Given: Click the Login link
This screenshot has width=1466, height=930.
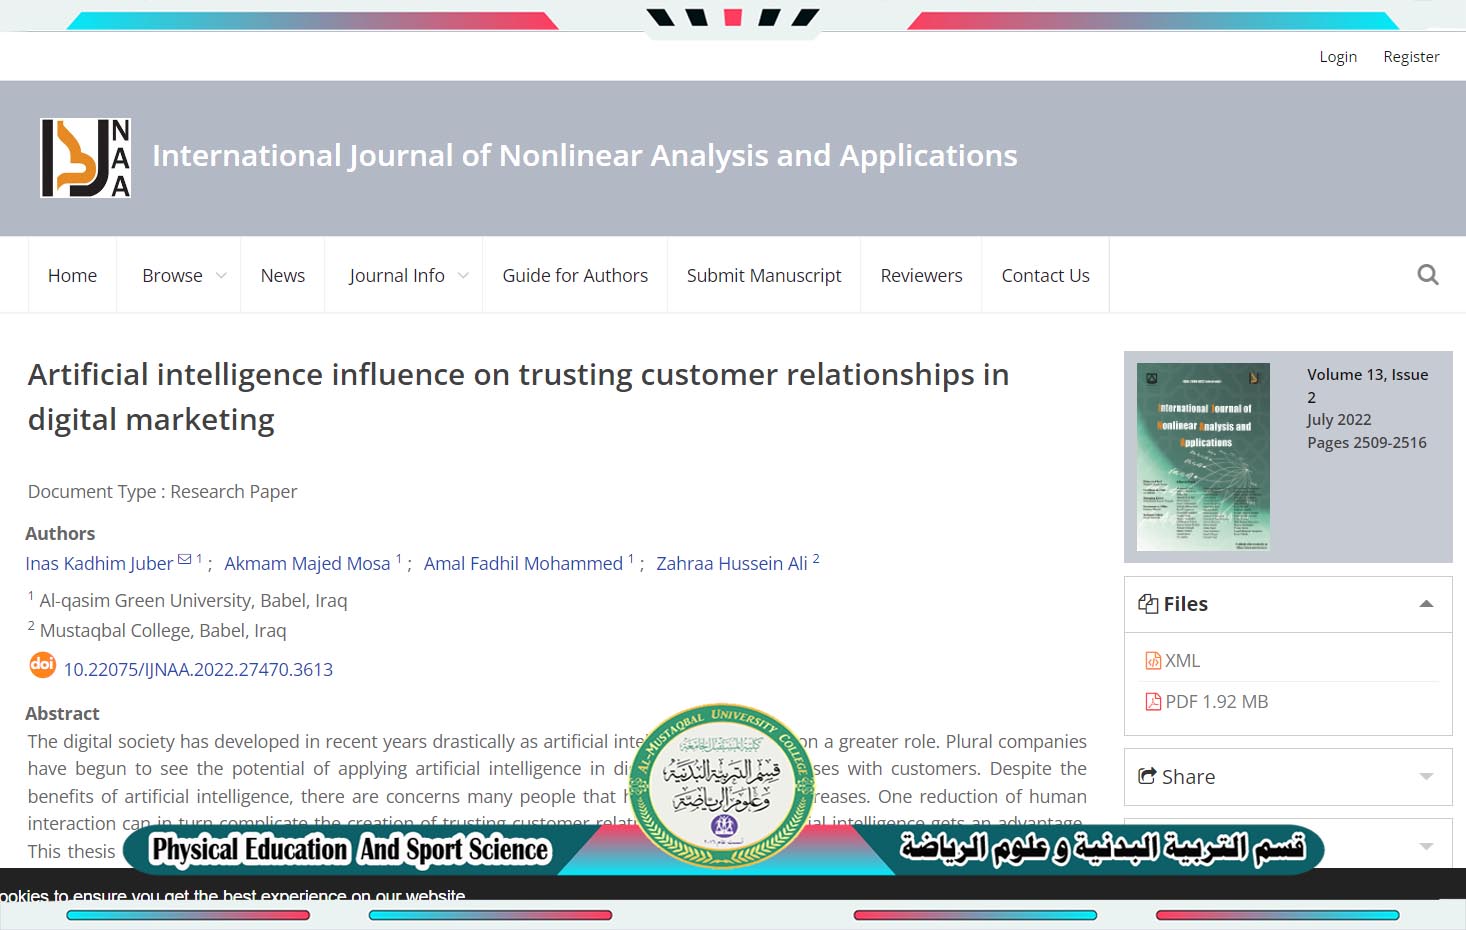Looking at the screenshot, I should click(1337, 57).
